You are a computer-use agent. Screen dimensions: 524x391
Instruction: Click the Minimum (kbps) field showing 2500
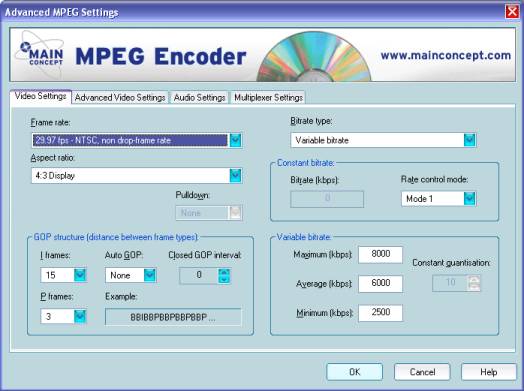coord(380,313)
